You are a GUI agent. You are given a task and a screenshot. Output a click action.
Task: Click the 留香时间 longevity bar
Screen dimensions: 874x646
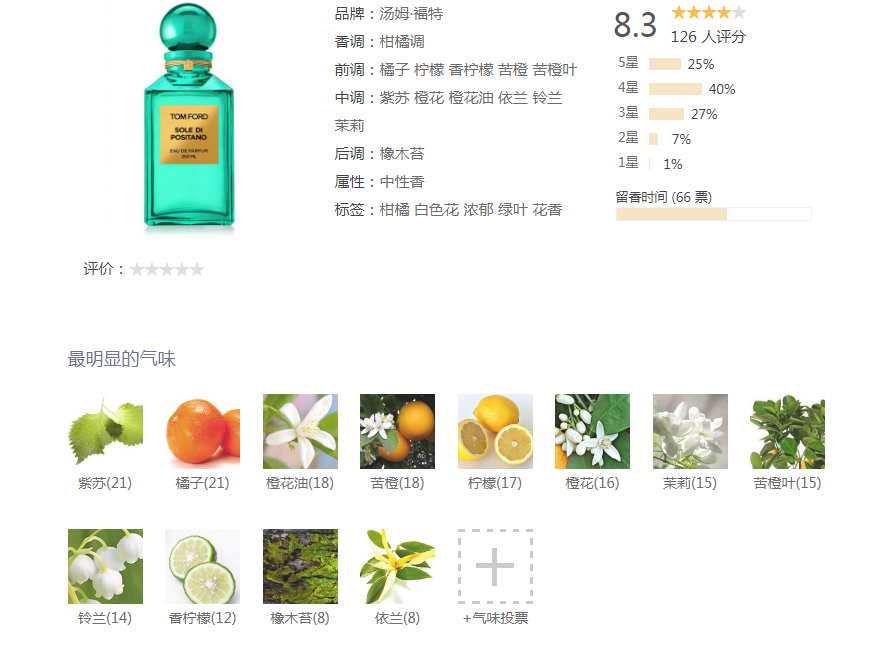coord(713,214)
